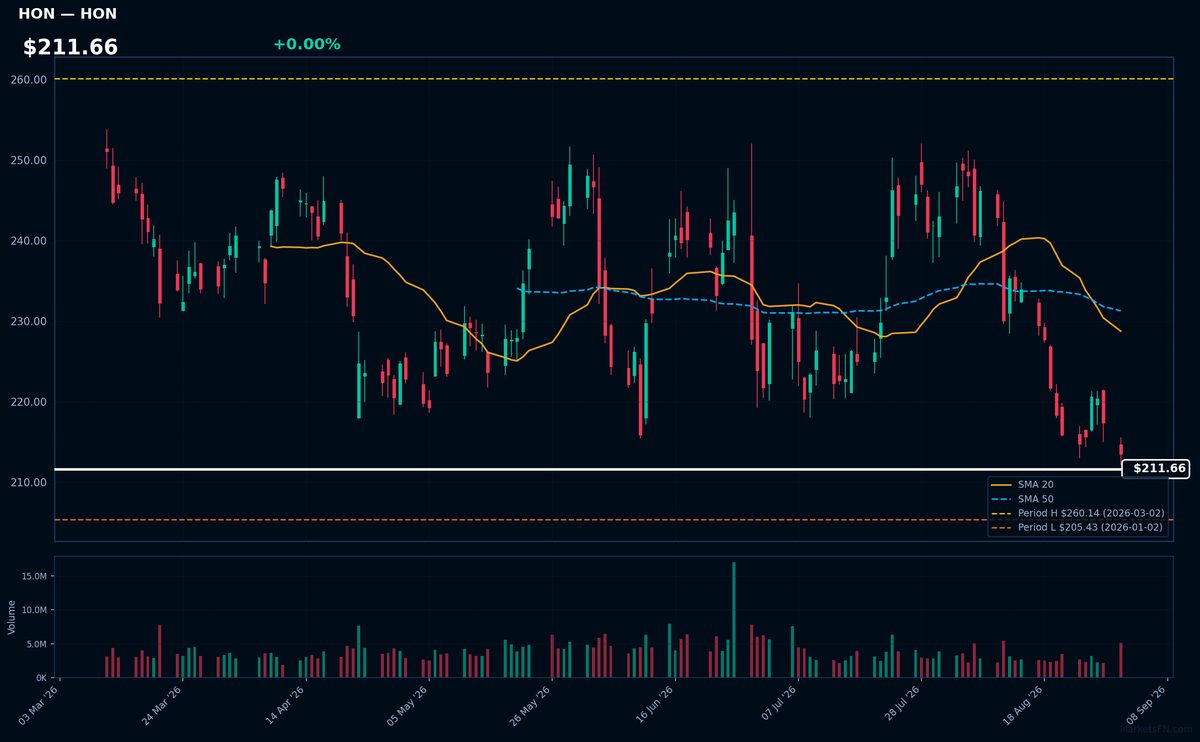The width and height of the screenshot is (1200, 742).
Task: Click the 230.00 y-axis label
Action: tap(29, 321)
